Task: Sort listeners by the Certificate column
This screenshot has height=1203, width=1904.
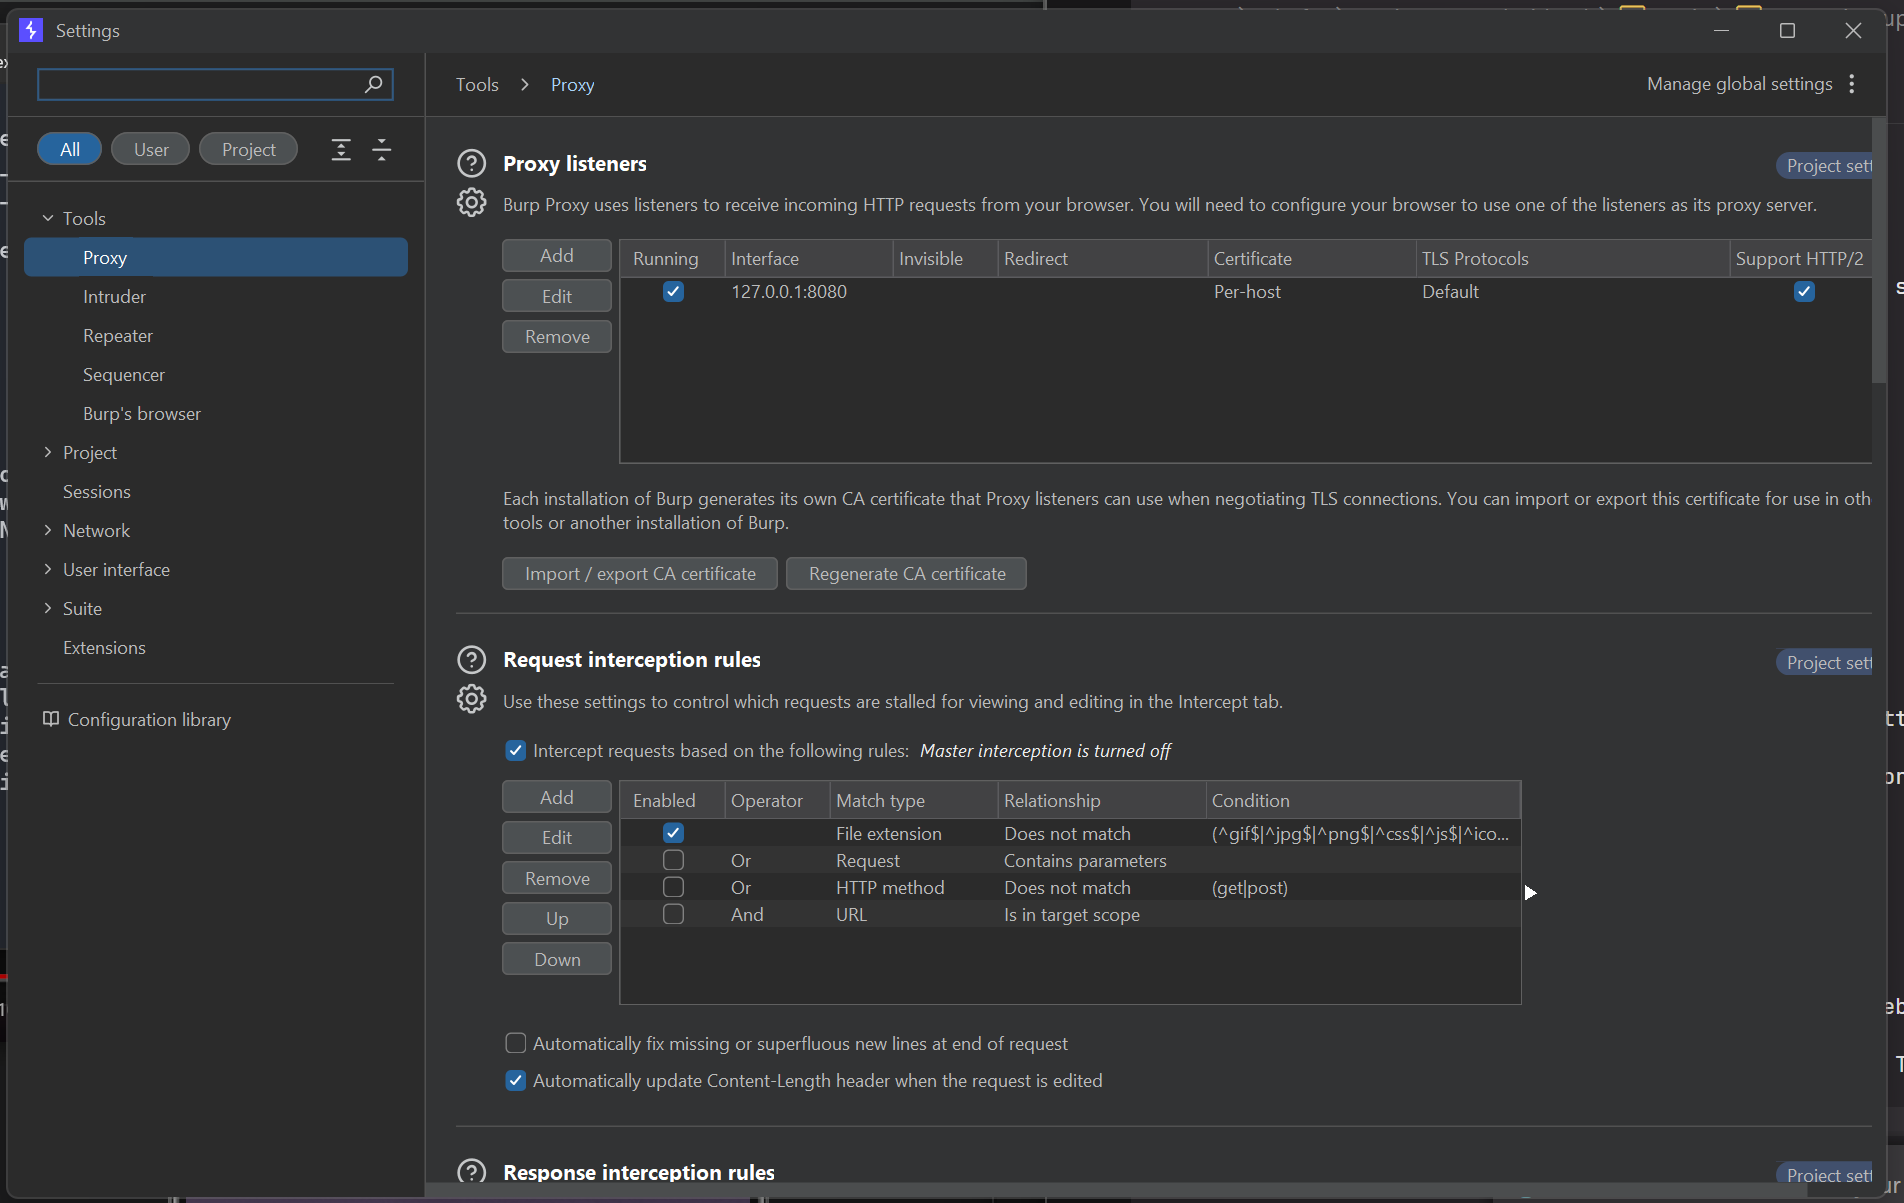Action: click(x=1311, y=258)
